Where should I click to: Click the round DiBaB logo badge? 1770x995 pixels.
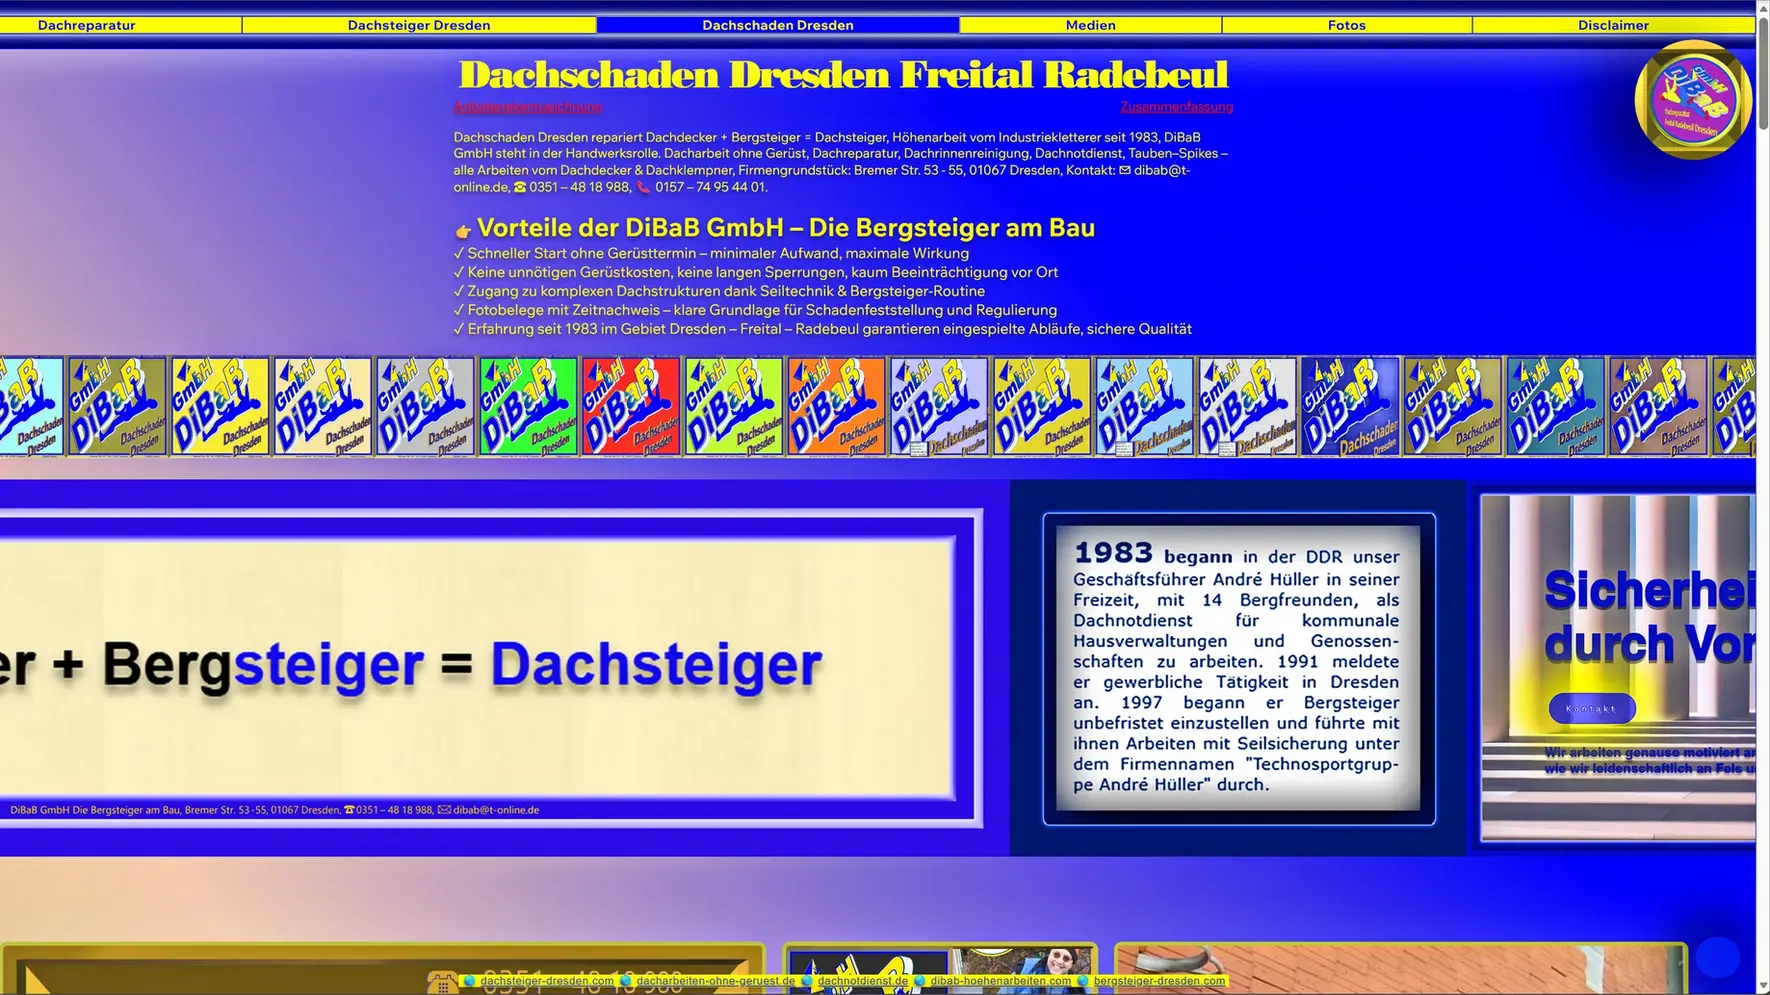click(1693, 100)
